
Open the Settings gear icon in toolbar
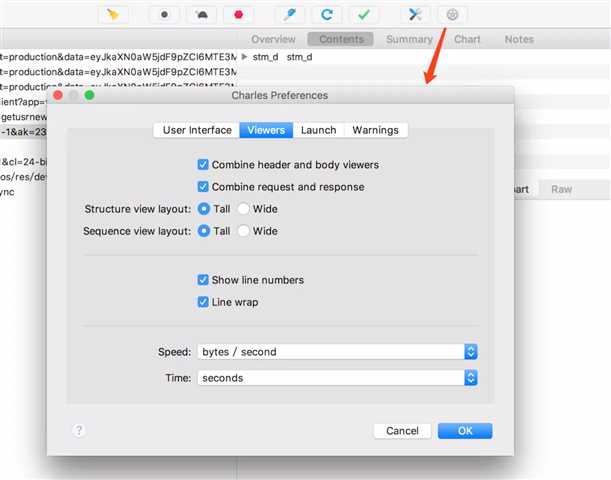[452, 15]
